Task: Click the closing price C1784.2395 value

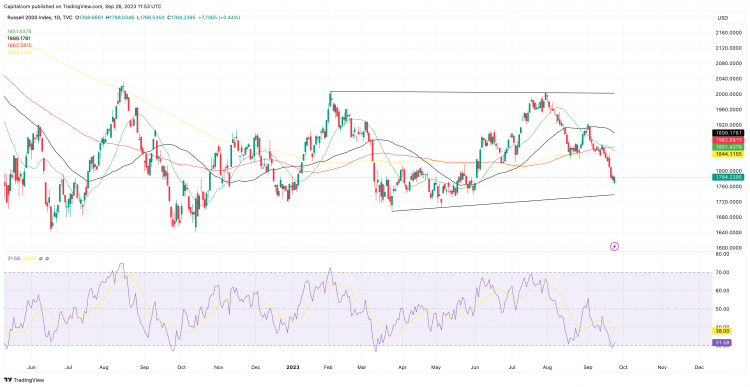Action: click(180, 18)
